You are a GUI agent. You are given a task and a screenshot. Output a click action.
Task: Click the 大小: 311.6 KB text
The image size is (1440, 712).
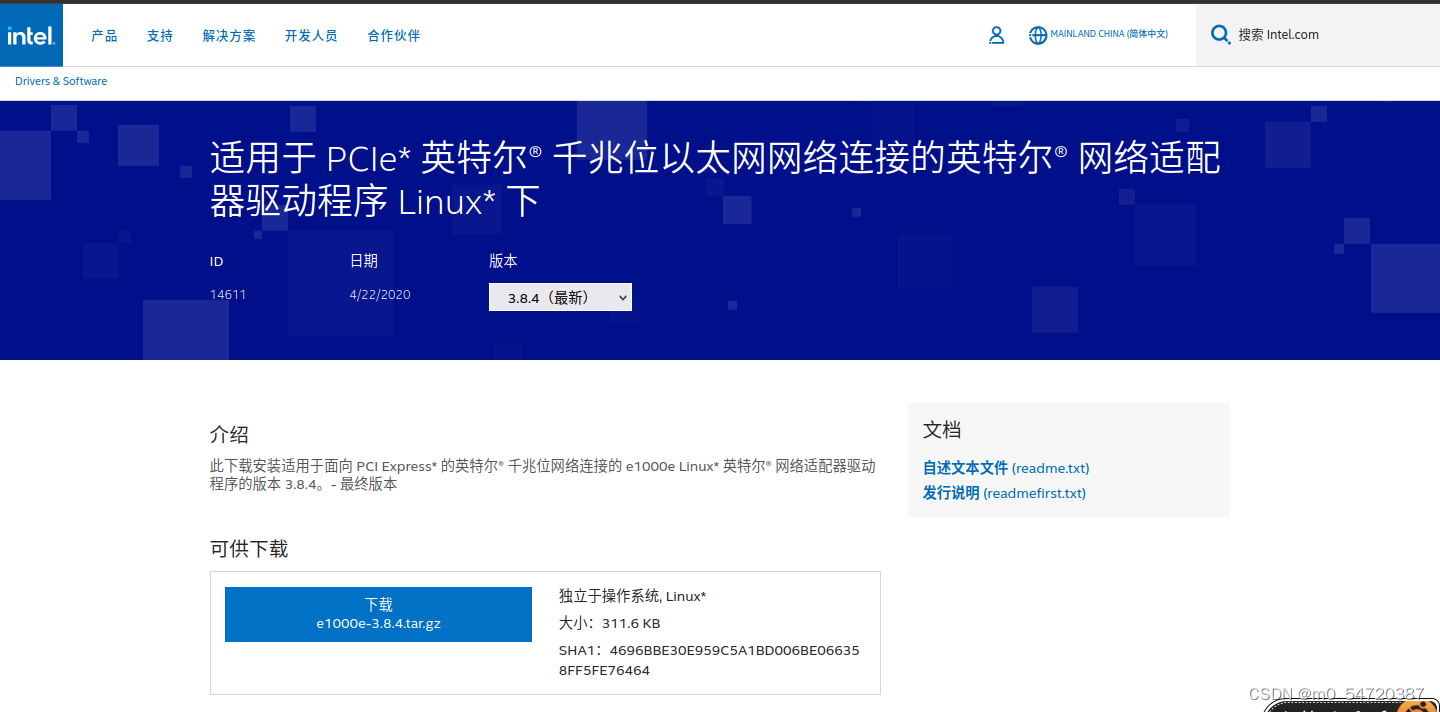609,623
